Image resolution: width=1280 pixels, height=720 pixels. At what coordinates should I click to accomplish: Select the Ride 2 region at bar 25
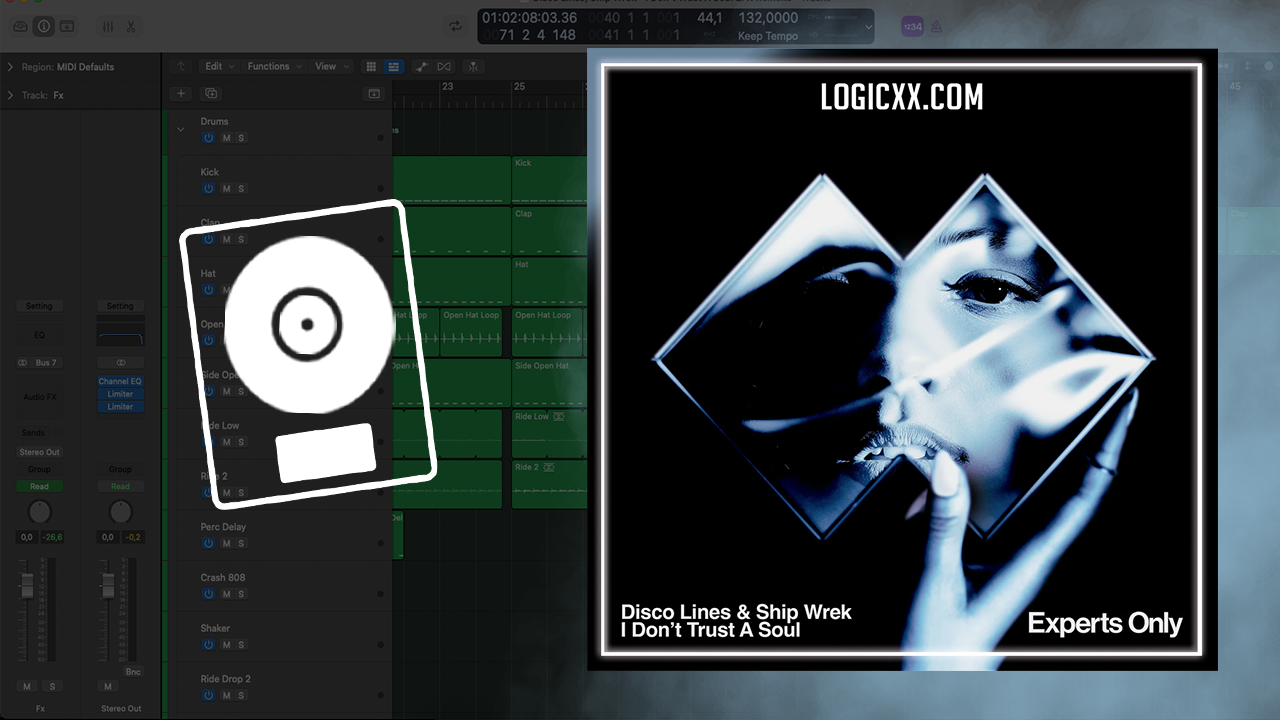(549, 484)
